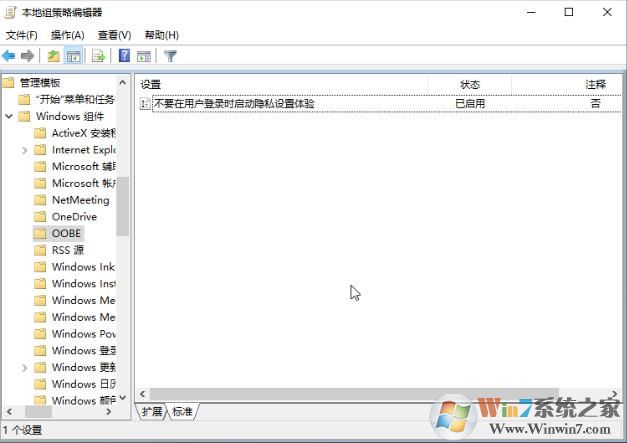Select the Windows 日历 tree item

click(x=84, y=384)
